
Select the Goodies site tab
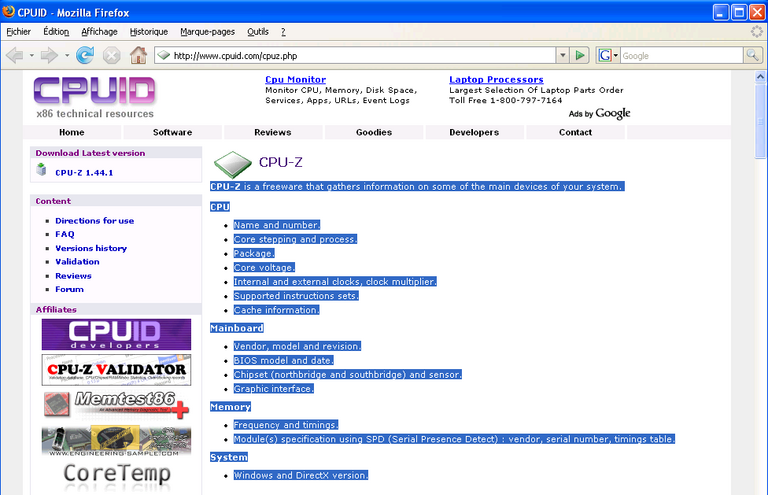click(x=374, y=132)
